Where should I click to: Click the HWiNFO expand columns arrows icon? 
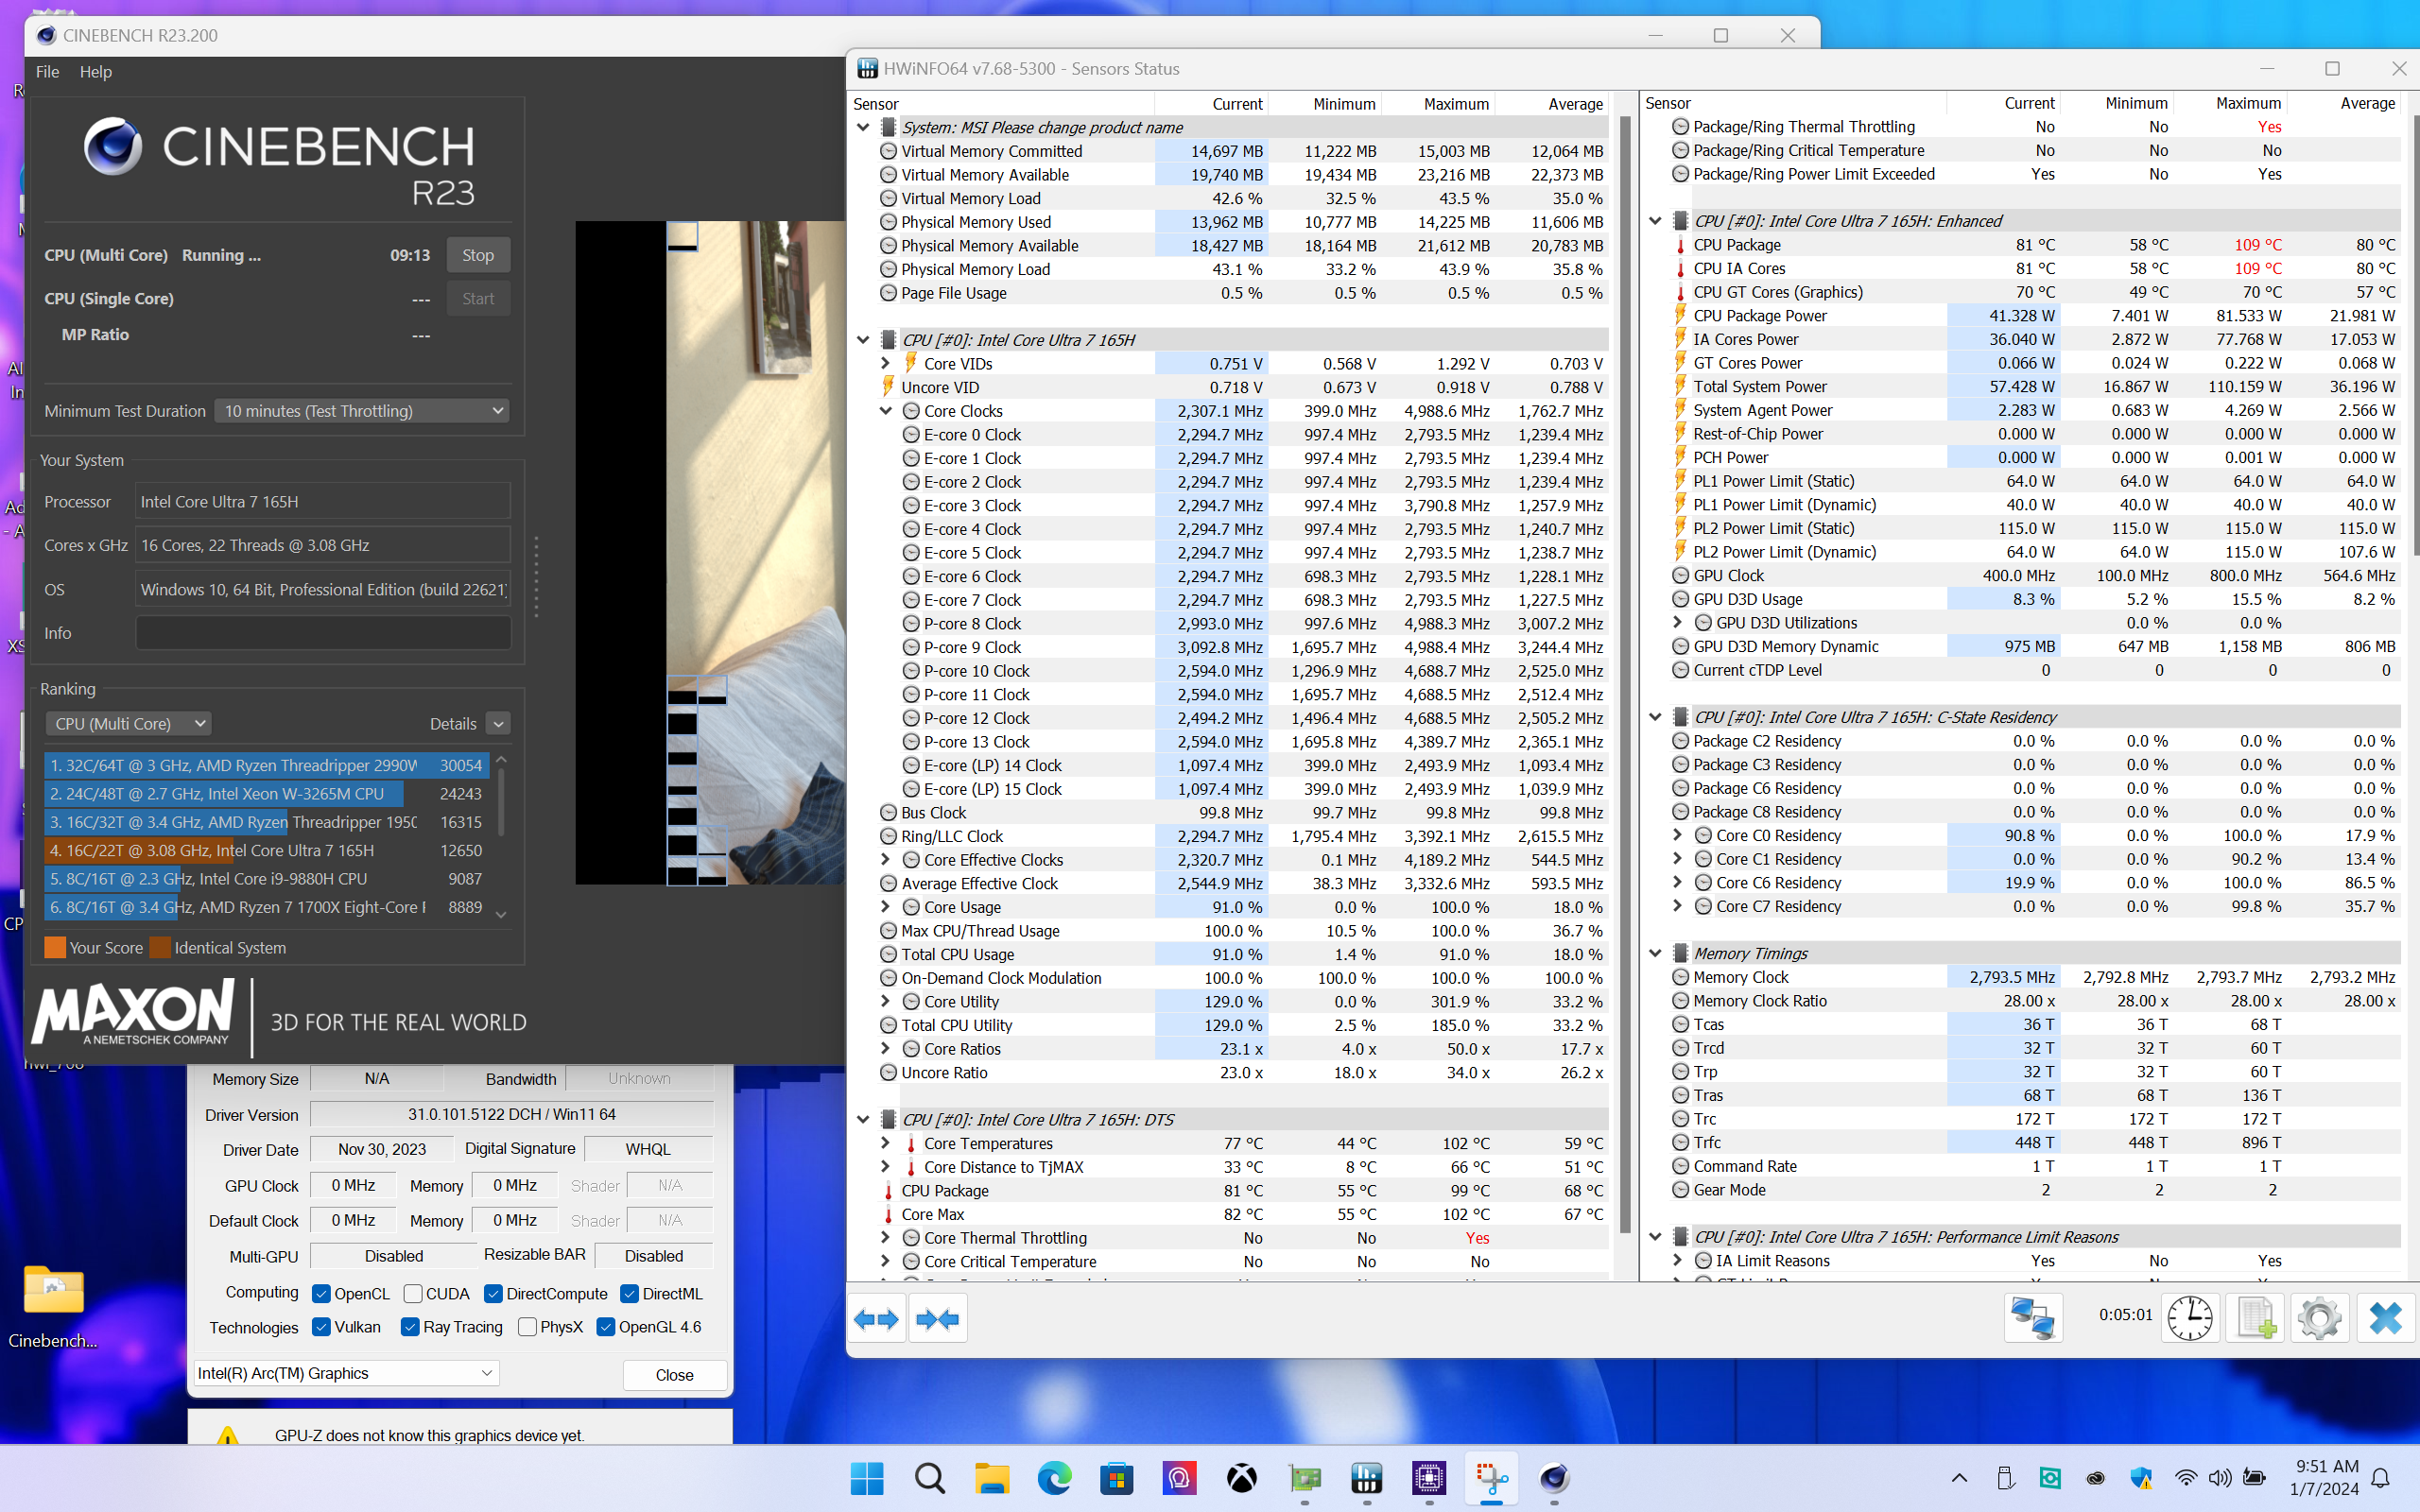point(875,1319)
